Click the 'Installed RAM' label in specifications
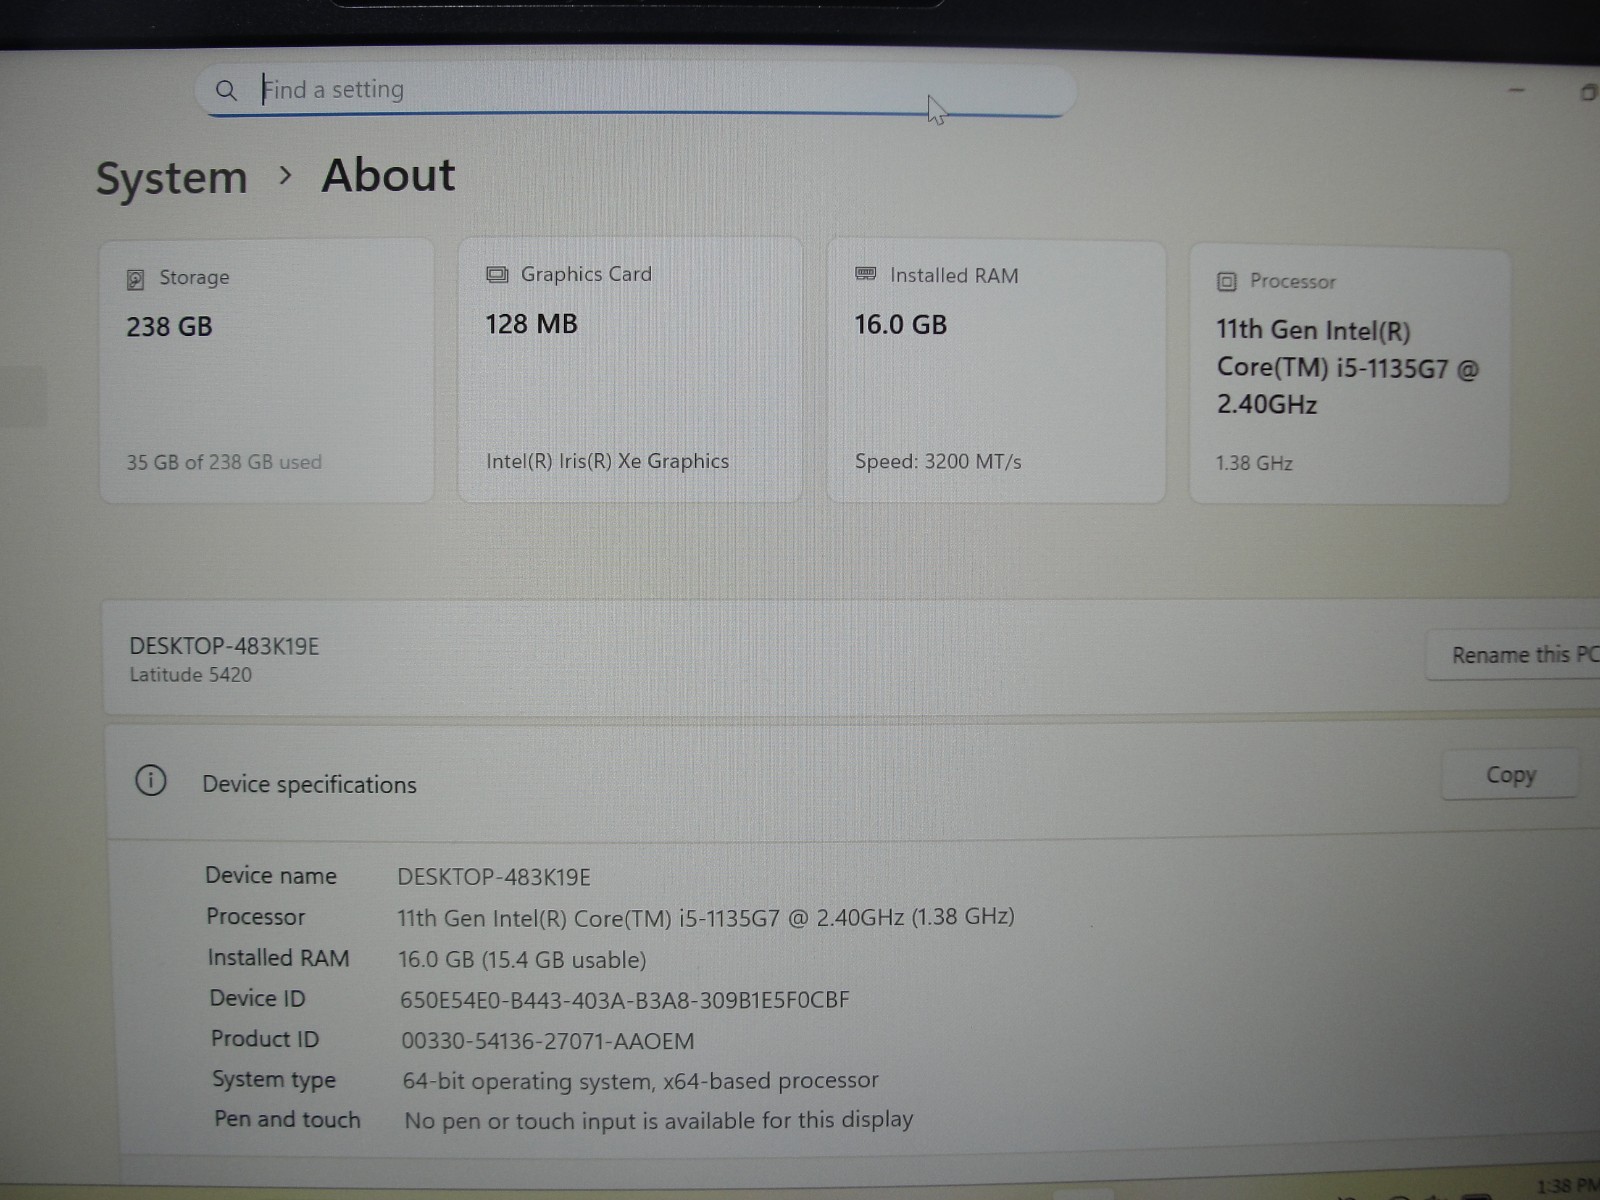The image size is (1600, 1200). point(278,958)
